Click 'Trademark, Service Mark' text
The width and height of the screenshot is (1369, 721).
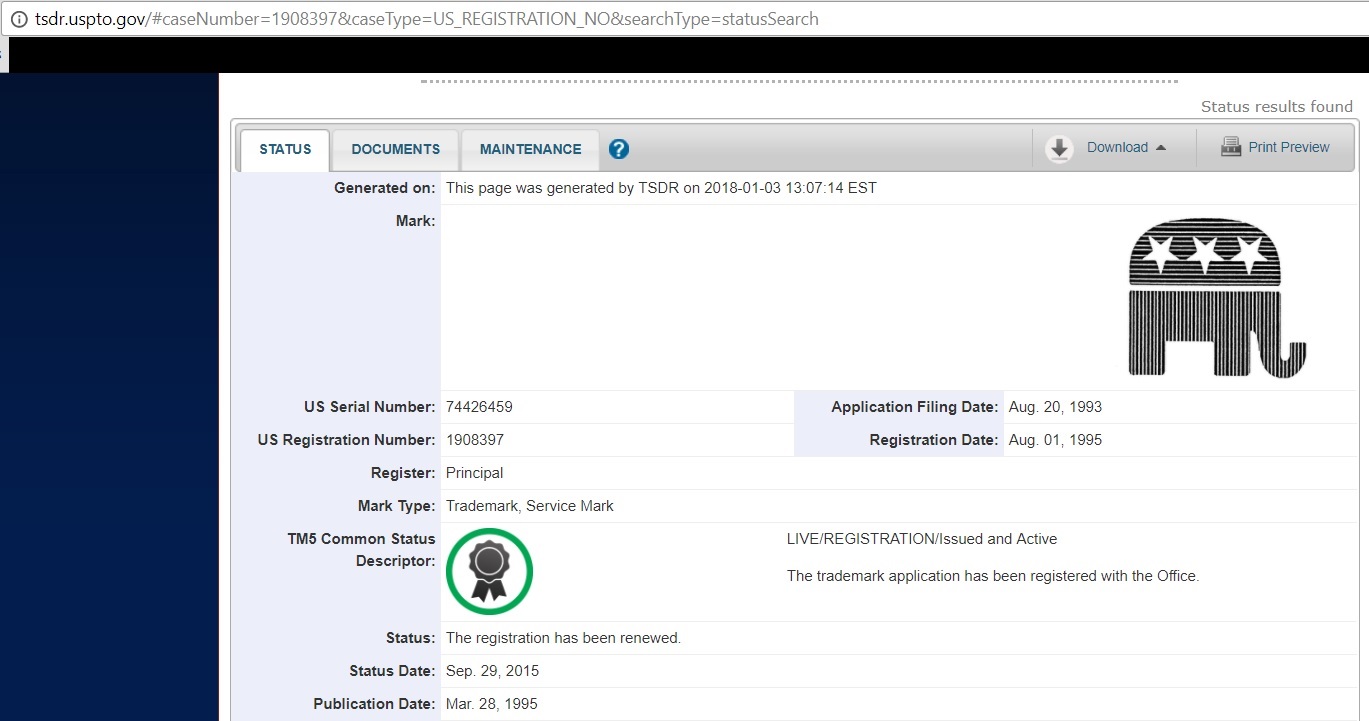tap(530, 506)
